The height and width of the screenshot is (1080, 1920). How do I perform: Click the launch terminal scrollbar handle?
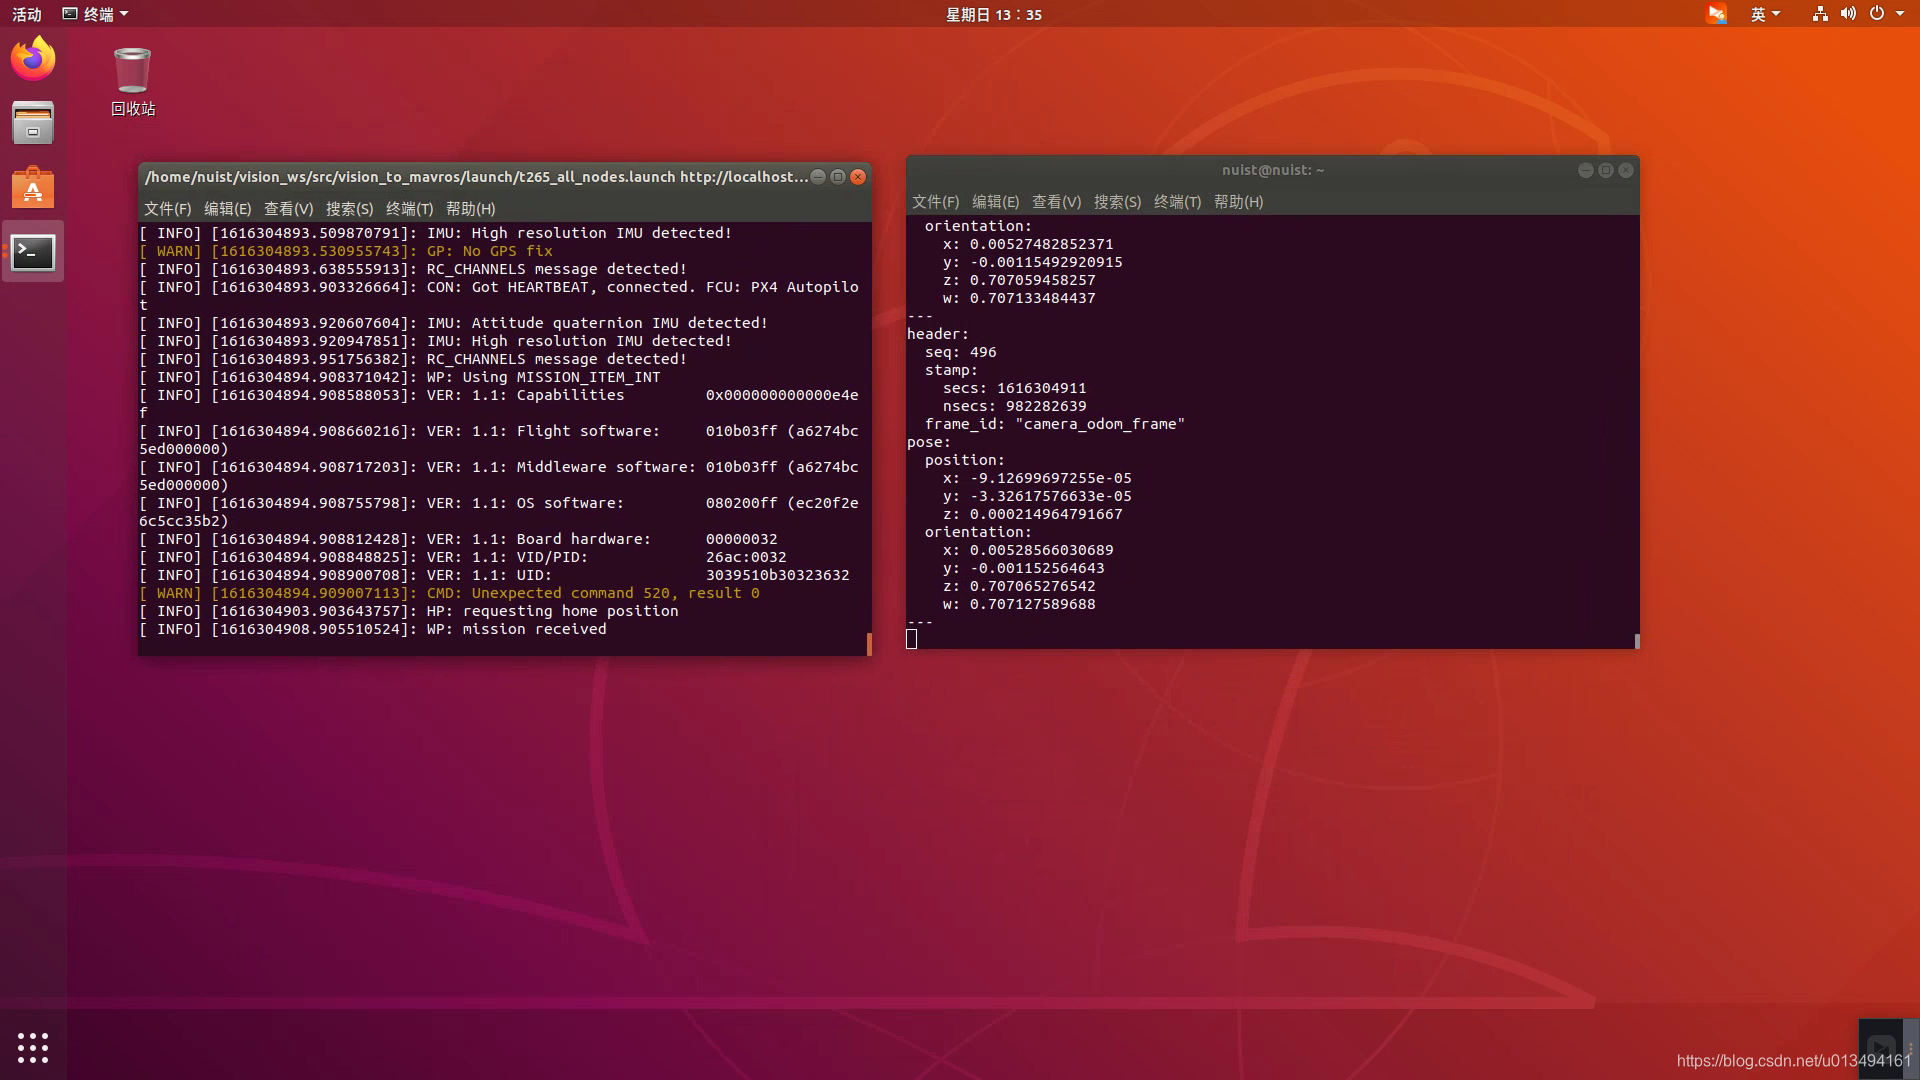(x=868, y=643)
